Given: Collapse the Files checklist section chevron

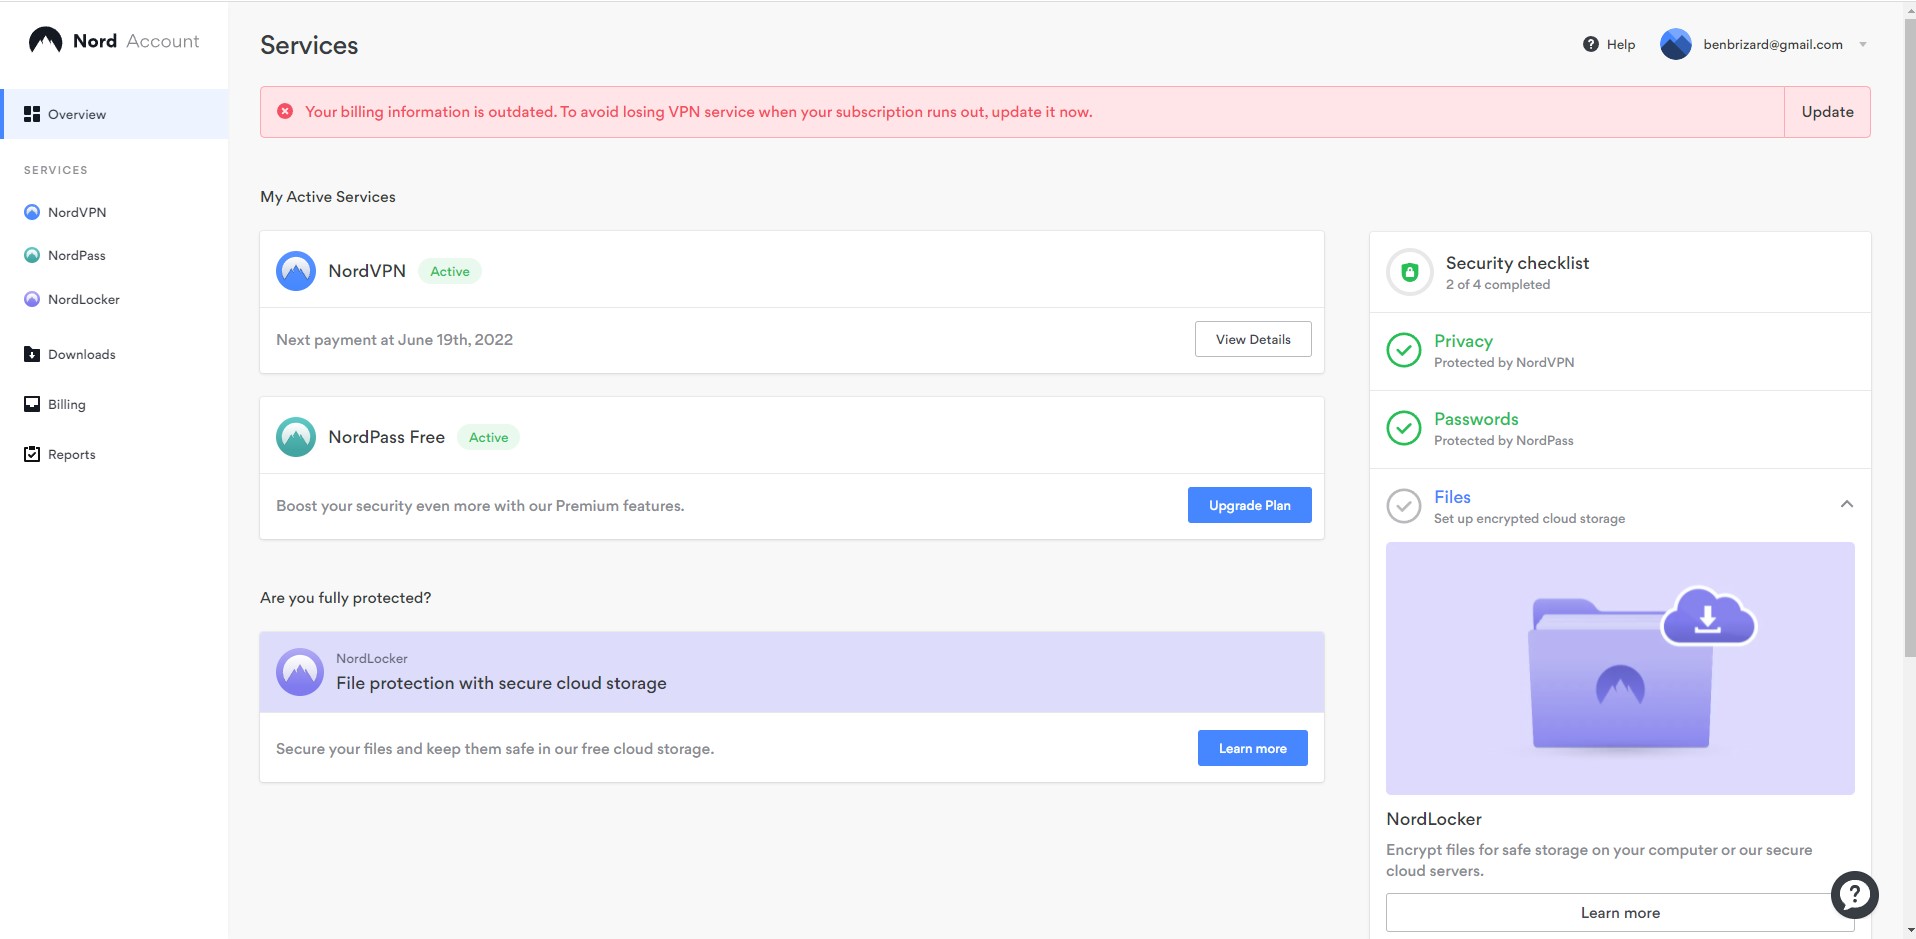Looking at the screenshot, I should (1847, 504).
